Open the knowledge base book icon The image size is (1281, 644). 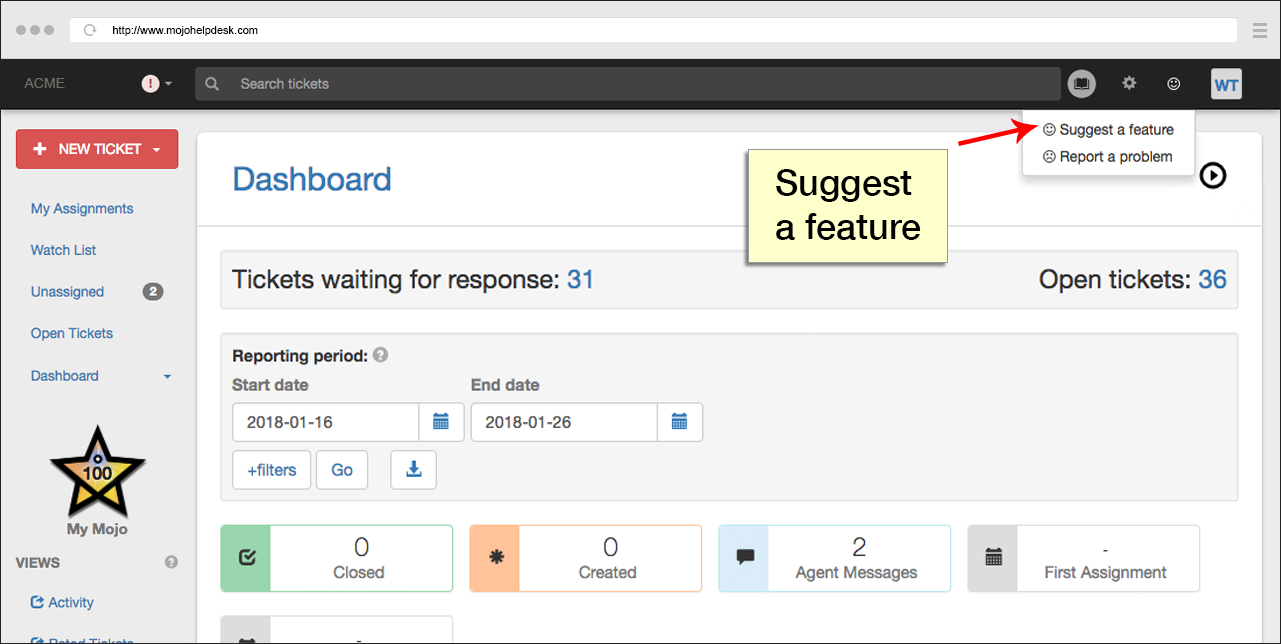point(1081,84)
